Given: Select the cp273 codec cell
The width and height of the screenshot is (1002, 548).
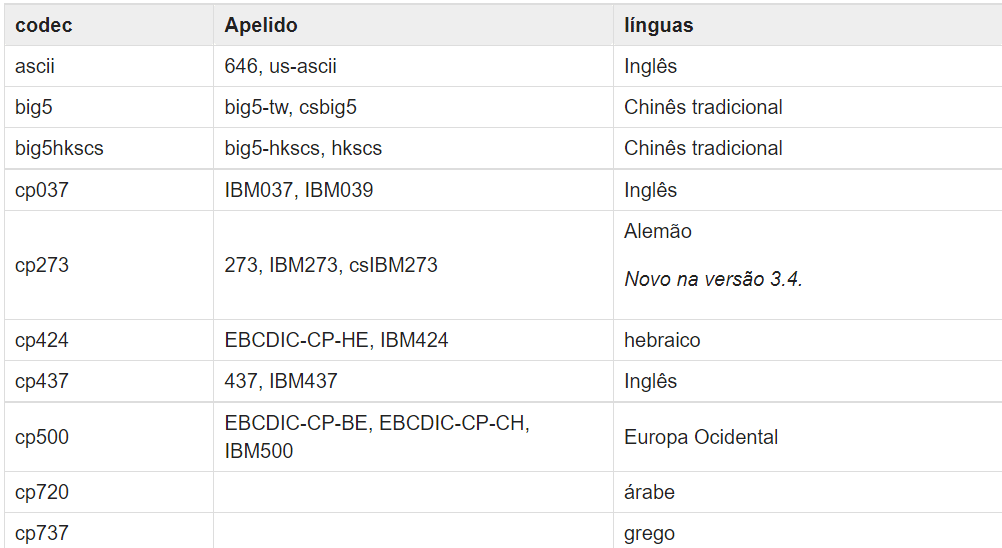Looking at the screenshot, I should click(x=109, y=265).
